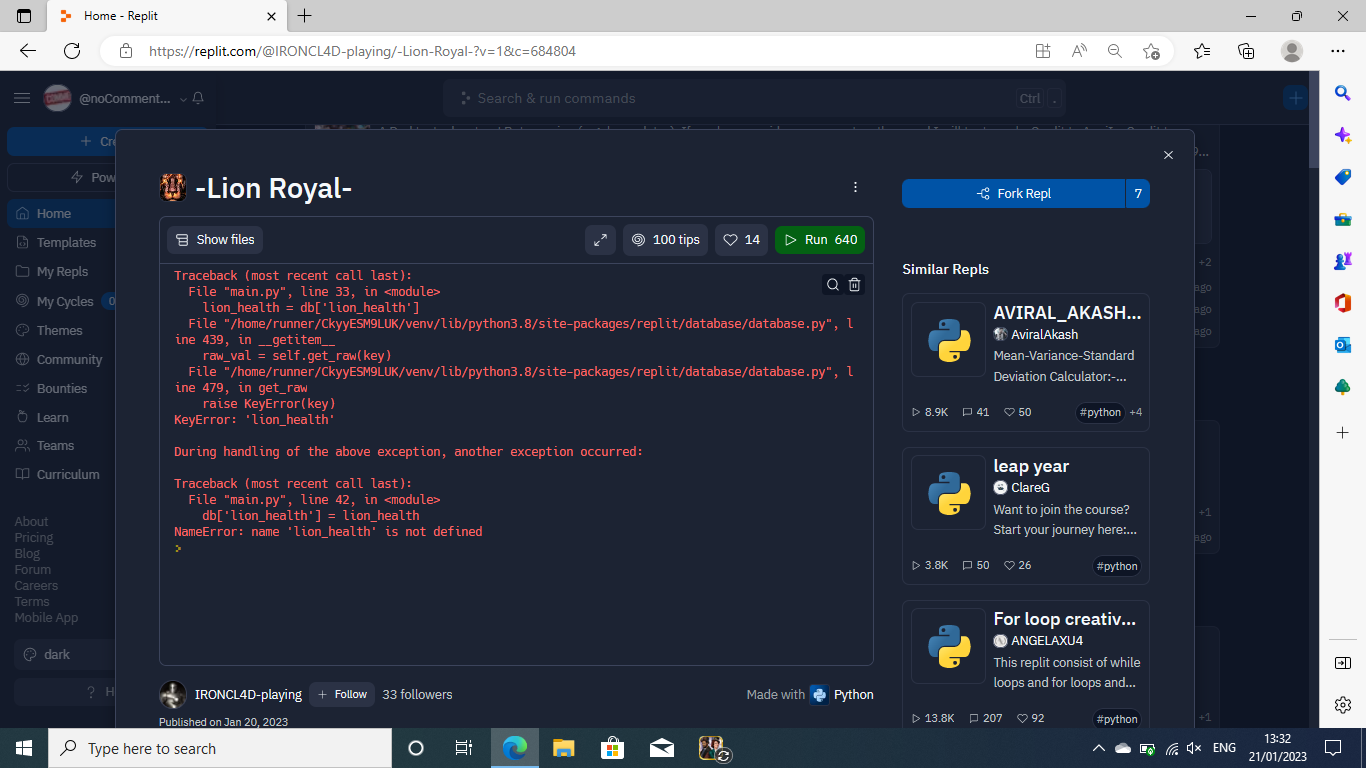Screen dimensions: 1366x768
Task: Open the browser profile avatar
Action: 1292,51
